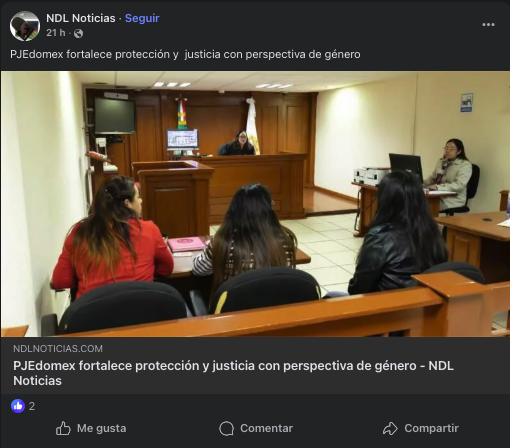Follow the page with Seguir
510x448 pixels.
tap(142, 18)
